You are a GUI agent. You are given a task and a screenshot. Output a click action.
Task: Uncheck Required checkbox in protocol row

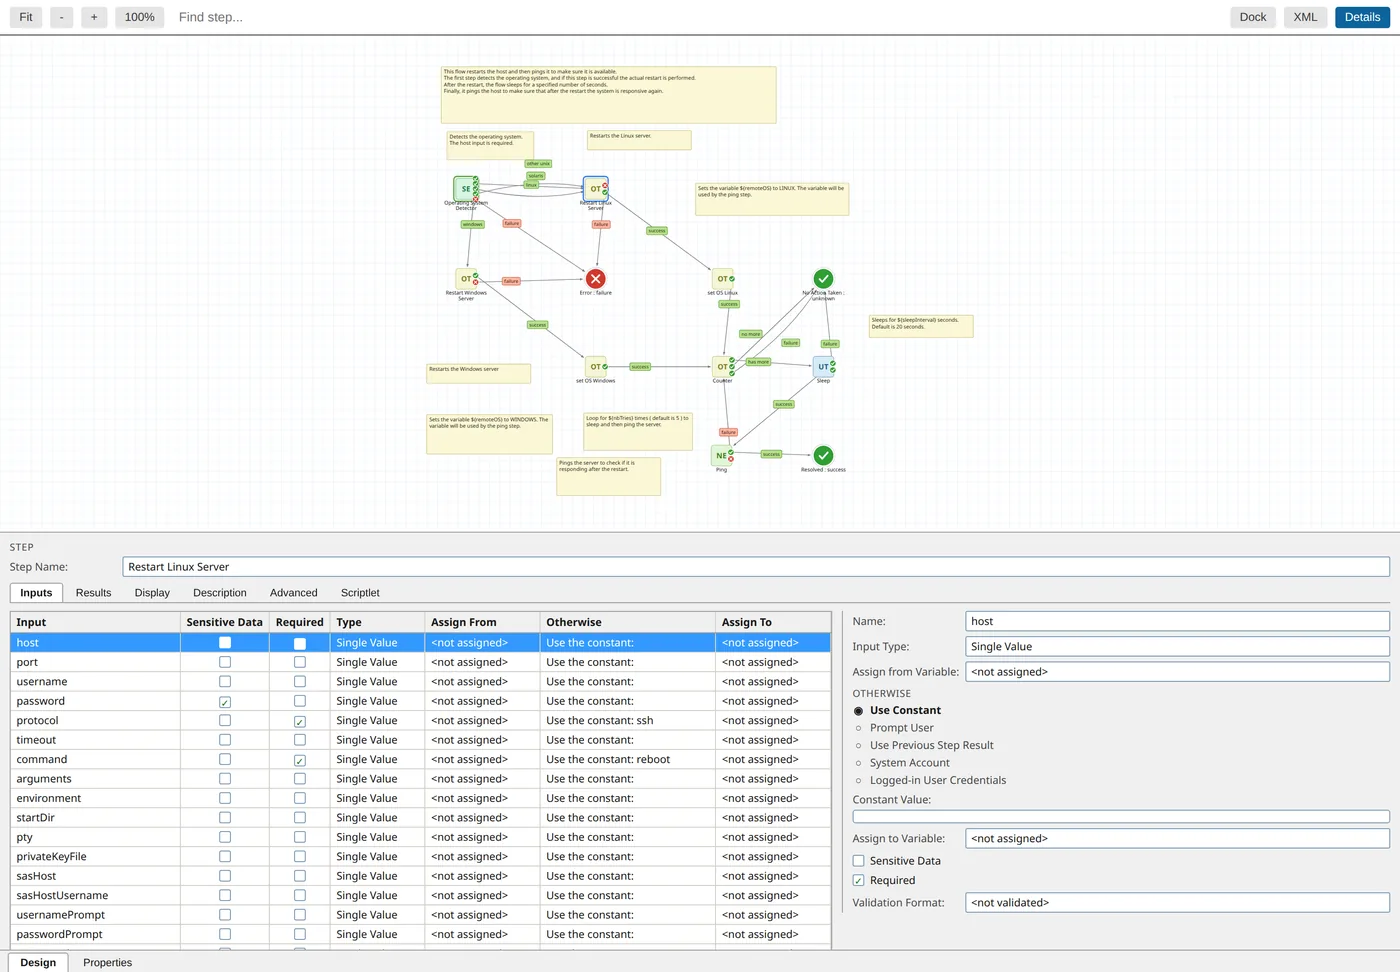[300, 721]
